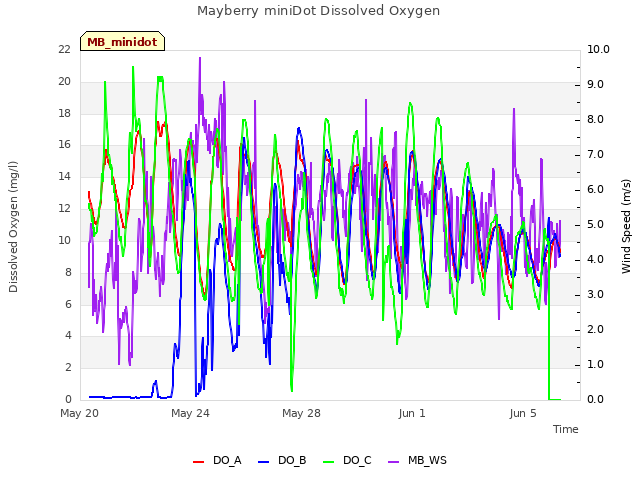Click the 9.0 value on wind speed axis
640x480 pixels.
click(x=595, y=84)
